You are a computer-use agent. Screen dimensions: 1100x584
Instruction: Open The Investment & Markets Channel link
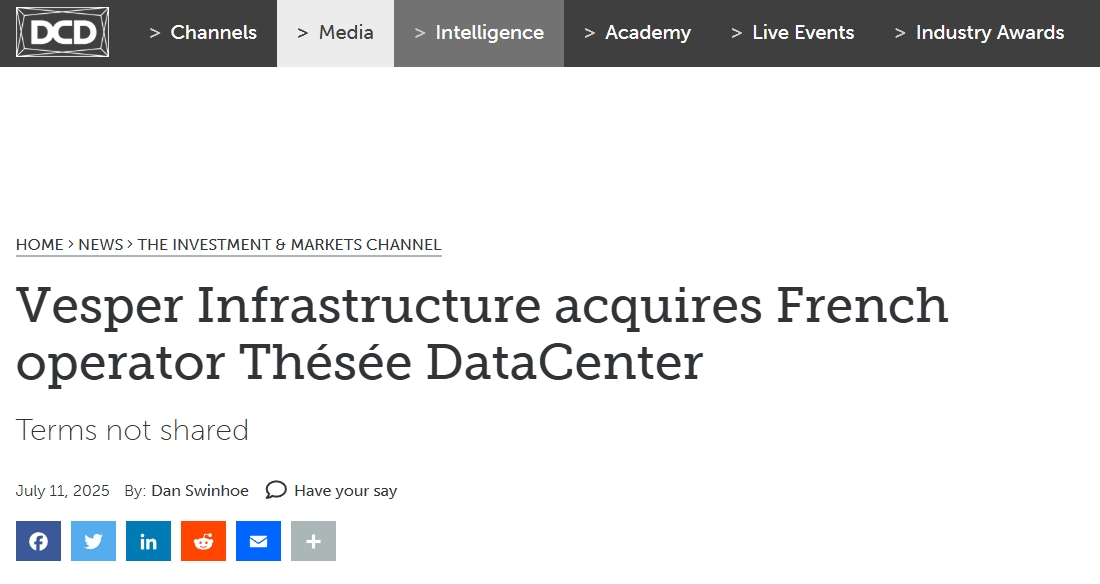pyautogui.click(x=289, y=244)
